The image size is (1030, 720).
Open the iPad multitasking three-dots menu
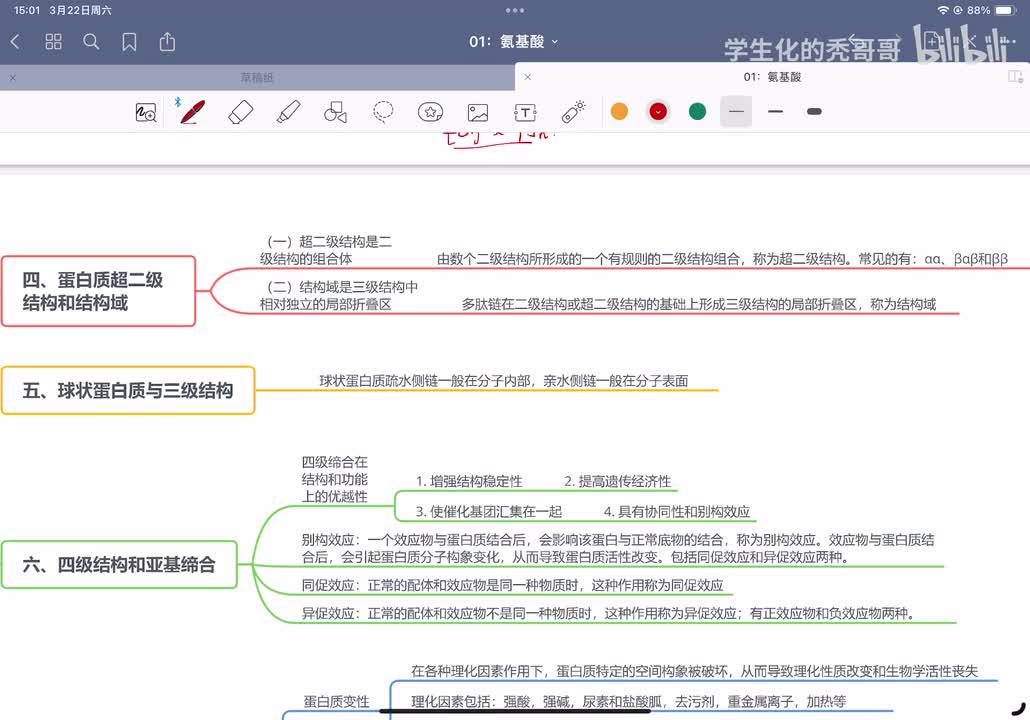tap(515, 10)
